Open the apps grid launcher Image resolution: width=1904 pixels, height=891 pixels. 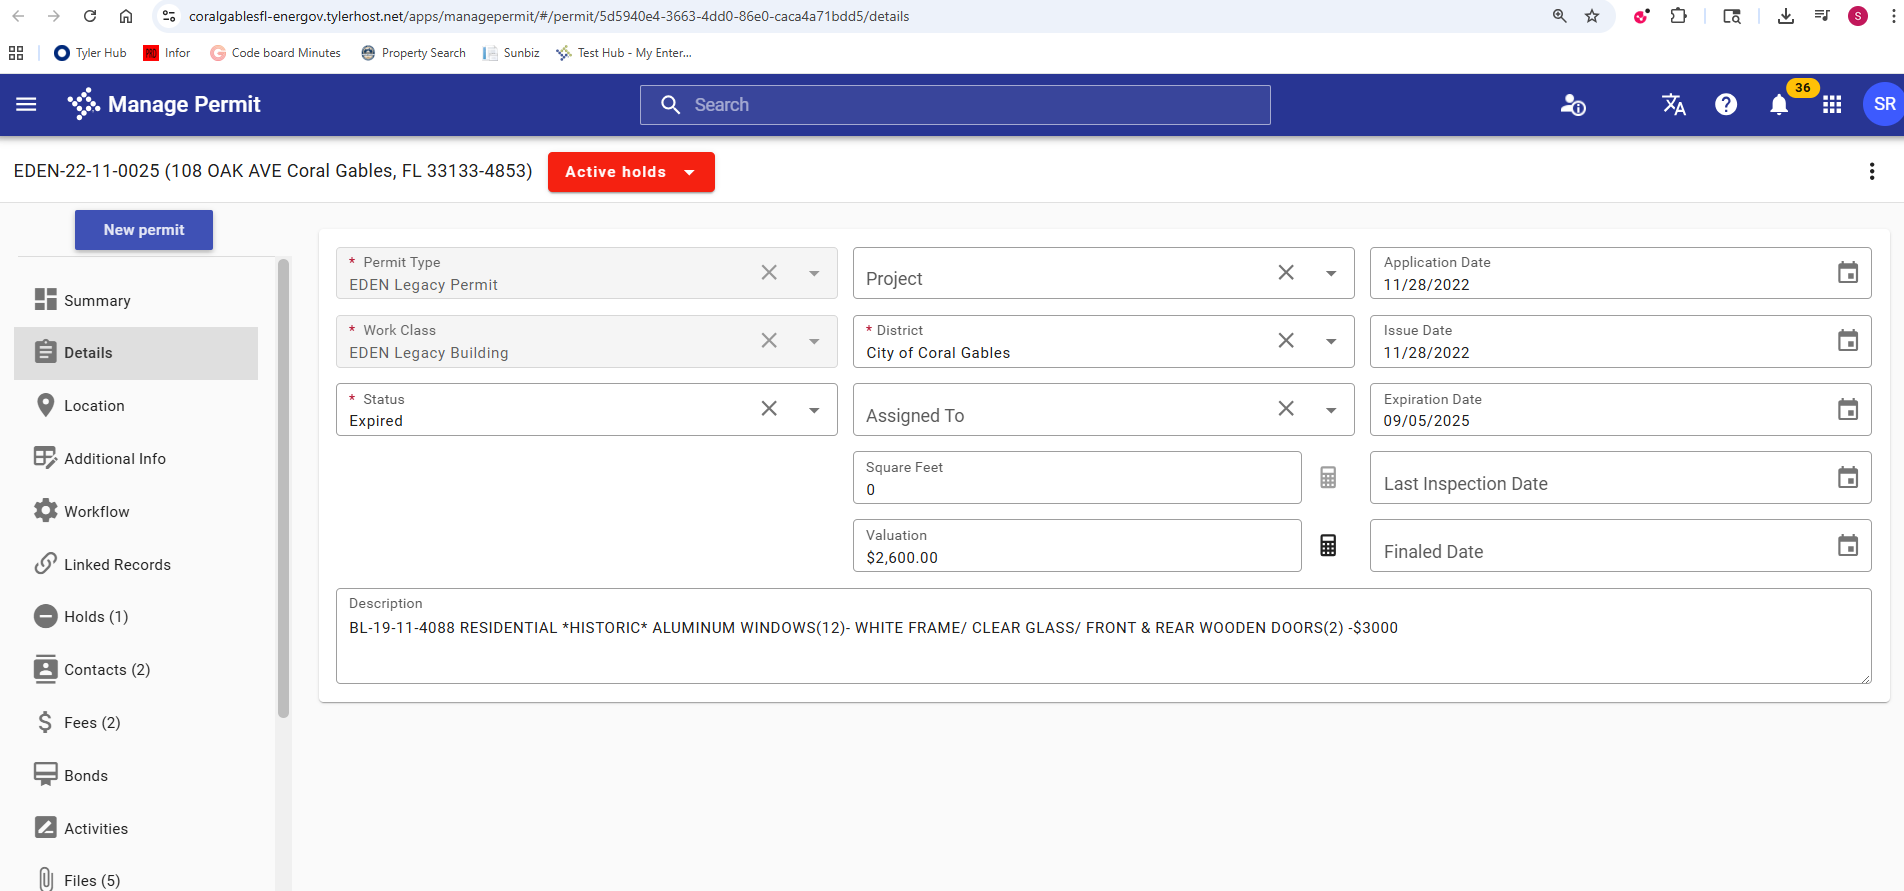coord(1831,105)
